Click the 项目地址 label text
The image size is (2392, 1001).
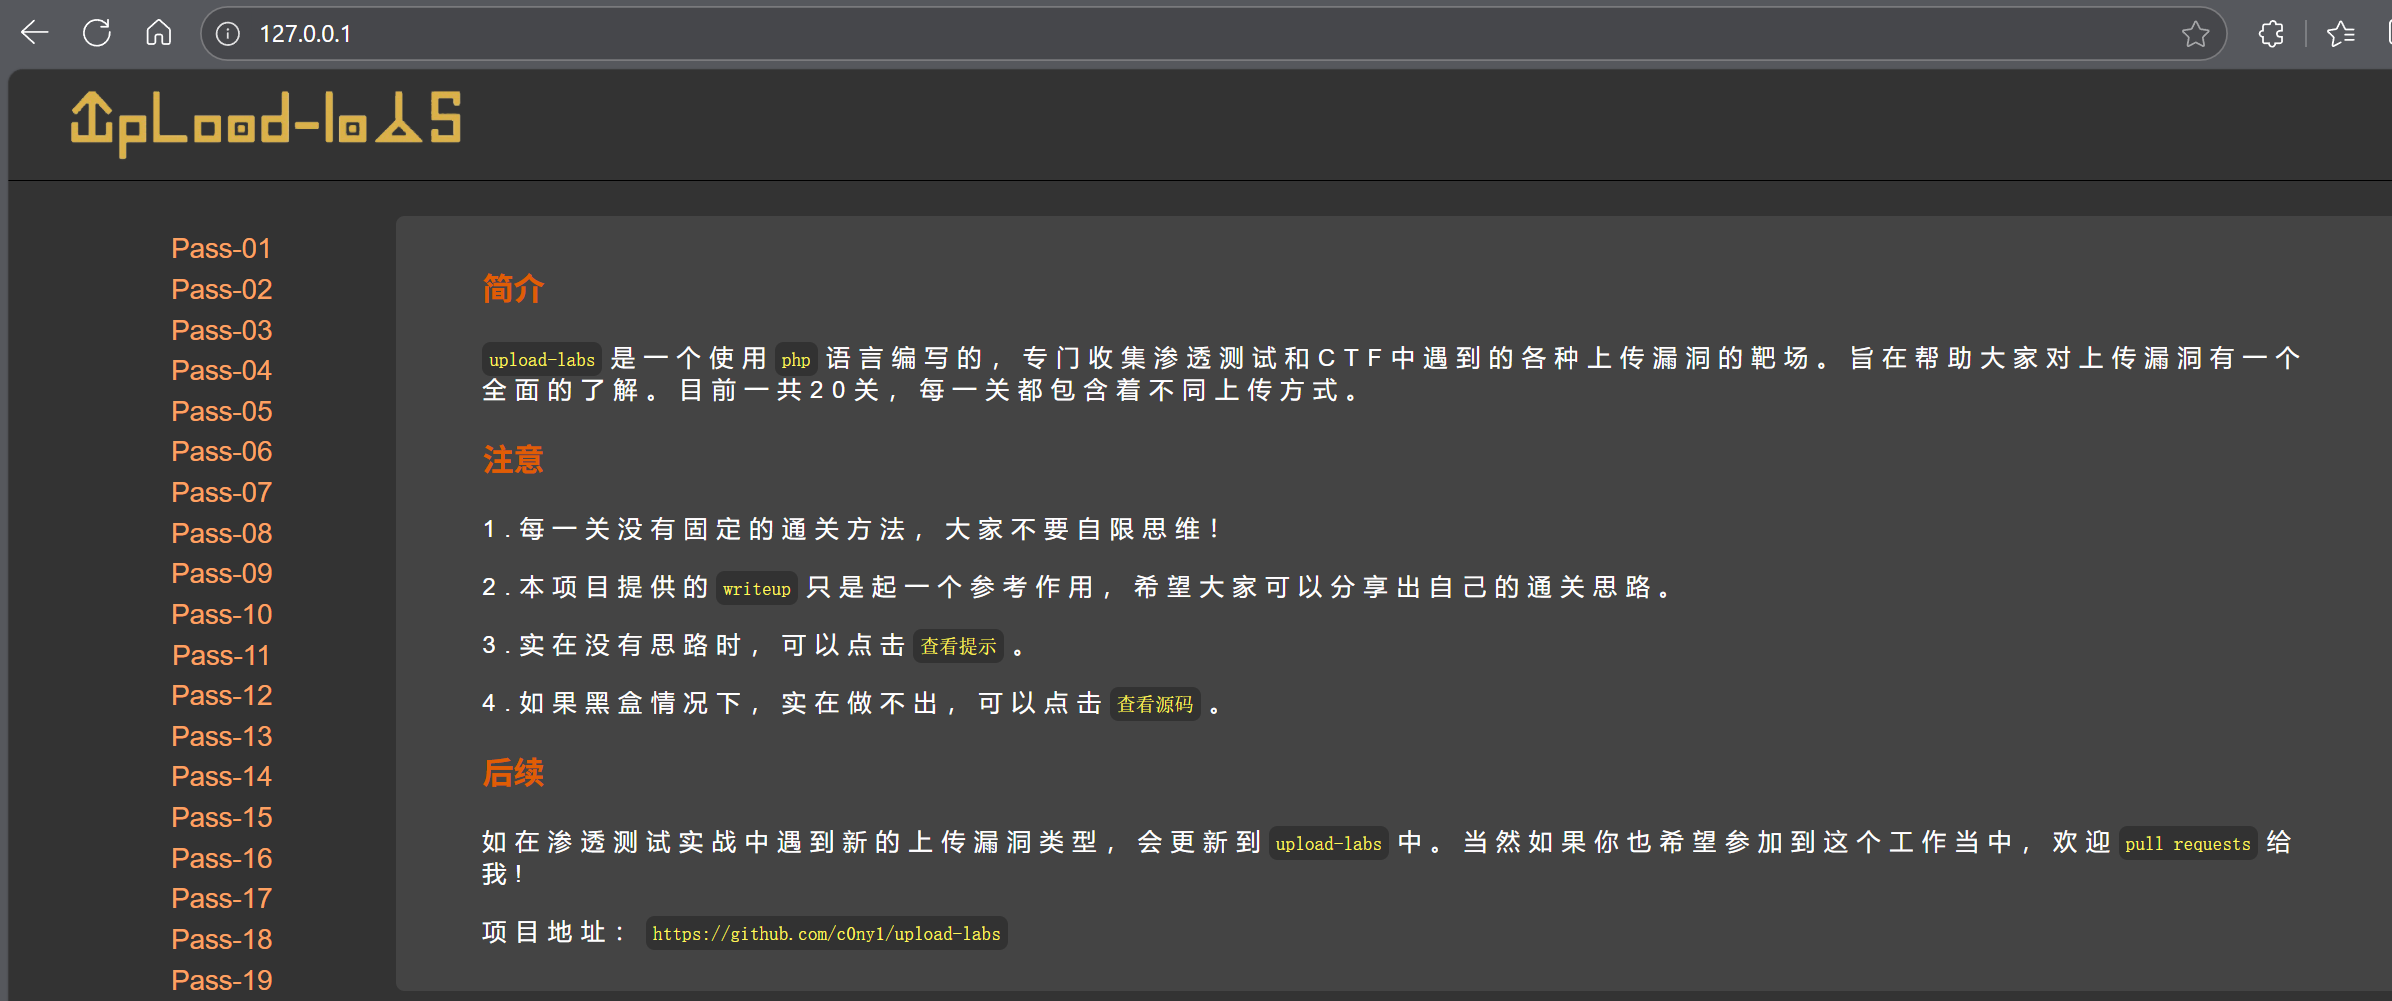tap(554, 932)
